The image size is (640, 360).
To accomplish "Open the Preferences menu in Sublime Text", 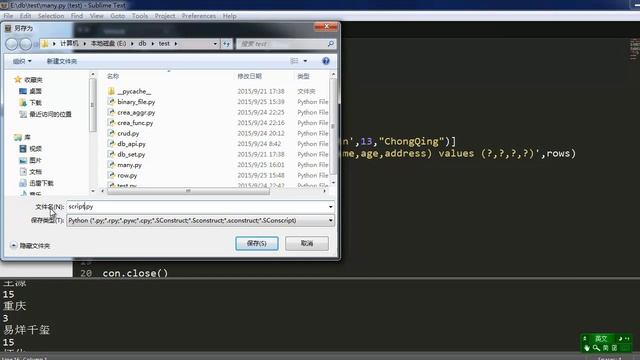I will pyautogui.click(x=199, y=16).
